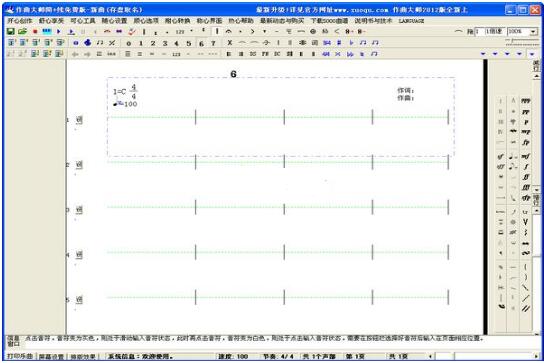Insert the mf dynamic marking
This screenshot has width=544, height=363.
(526, 156)
